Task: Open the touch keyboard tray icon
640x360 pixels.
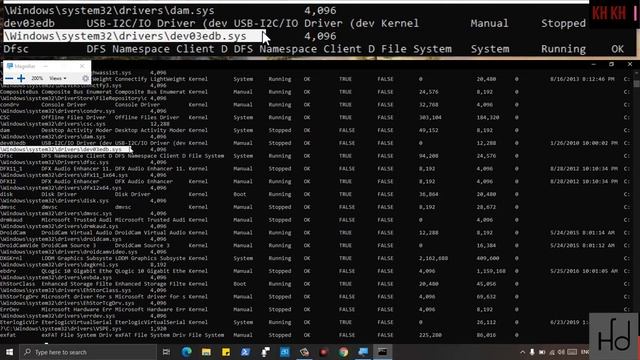Action: point(572,352)
